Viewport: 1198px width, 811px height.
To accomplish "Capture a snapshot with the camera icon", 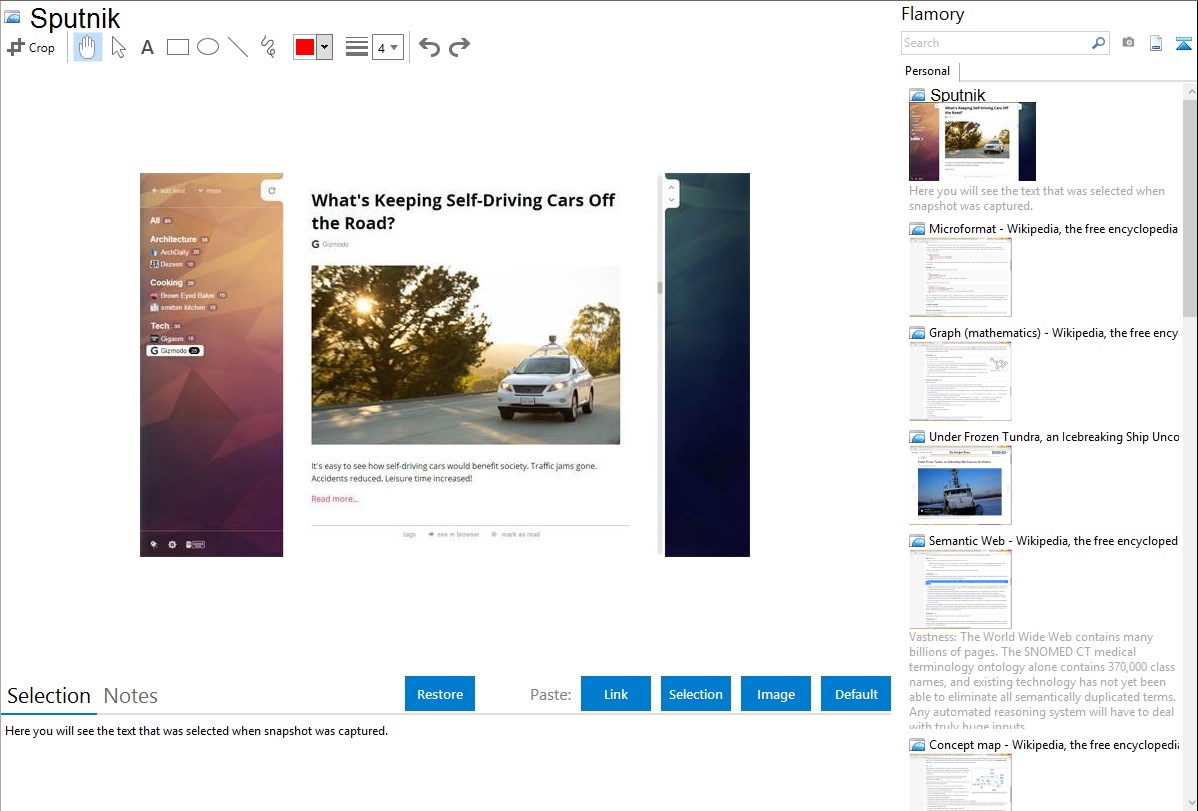I will [x=1128, y=43].
